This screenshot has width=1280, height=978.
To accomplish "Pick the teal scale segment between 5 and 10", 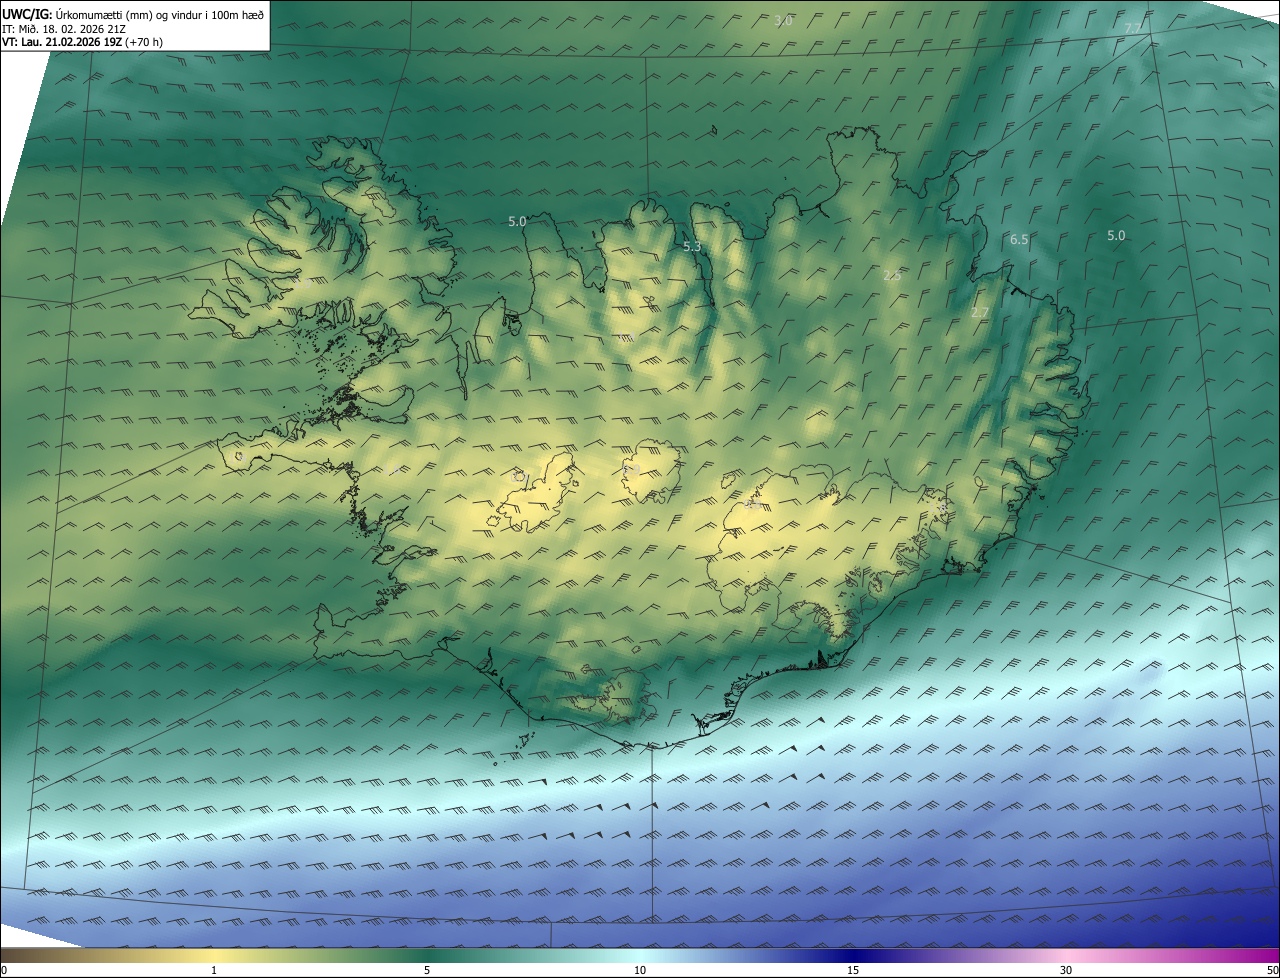I will click(533, 956).
